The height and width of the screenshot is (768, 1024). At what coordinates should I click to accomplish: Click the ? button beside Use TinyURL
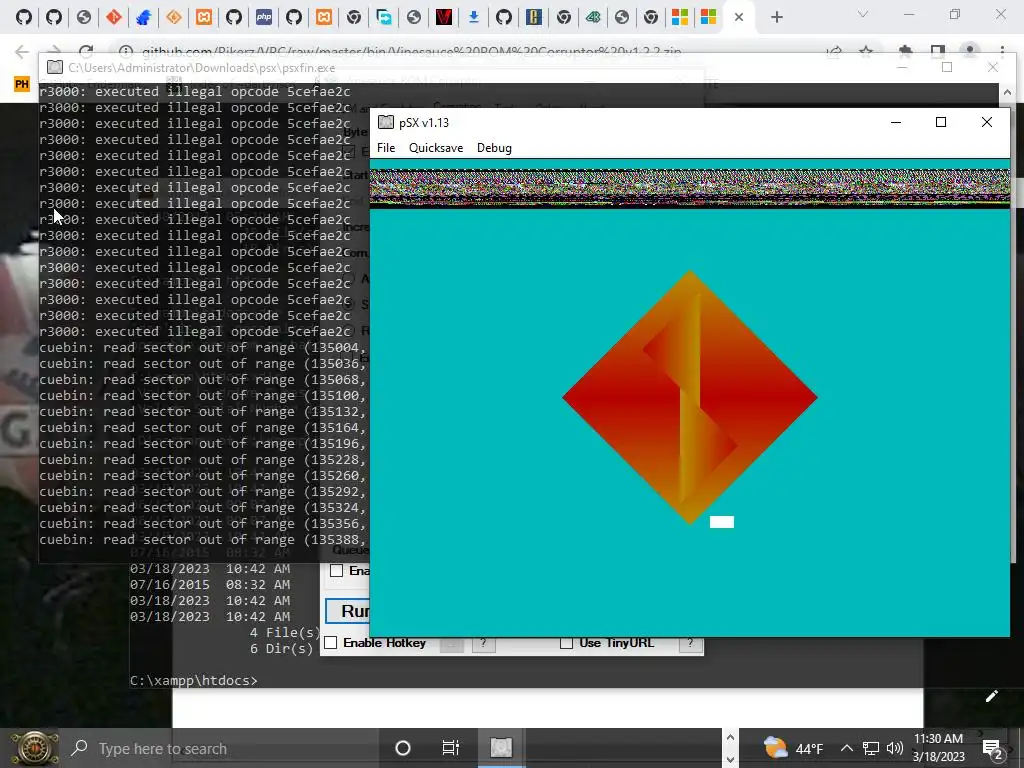690,643
